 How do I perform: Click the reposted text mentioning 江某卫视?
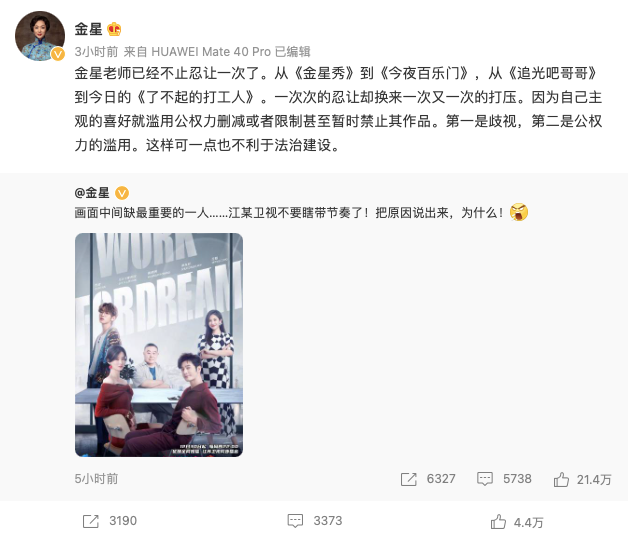click(x=289, y=212)
